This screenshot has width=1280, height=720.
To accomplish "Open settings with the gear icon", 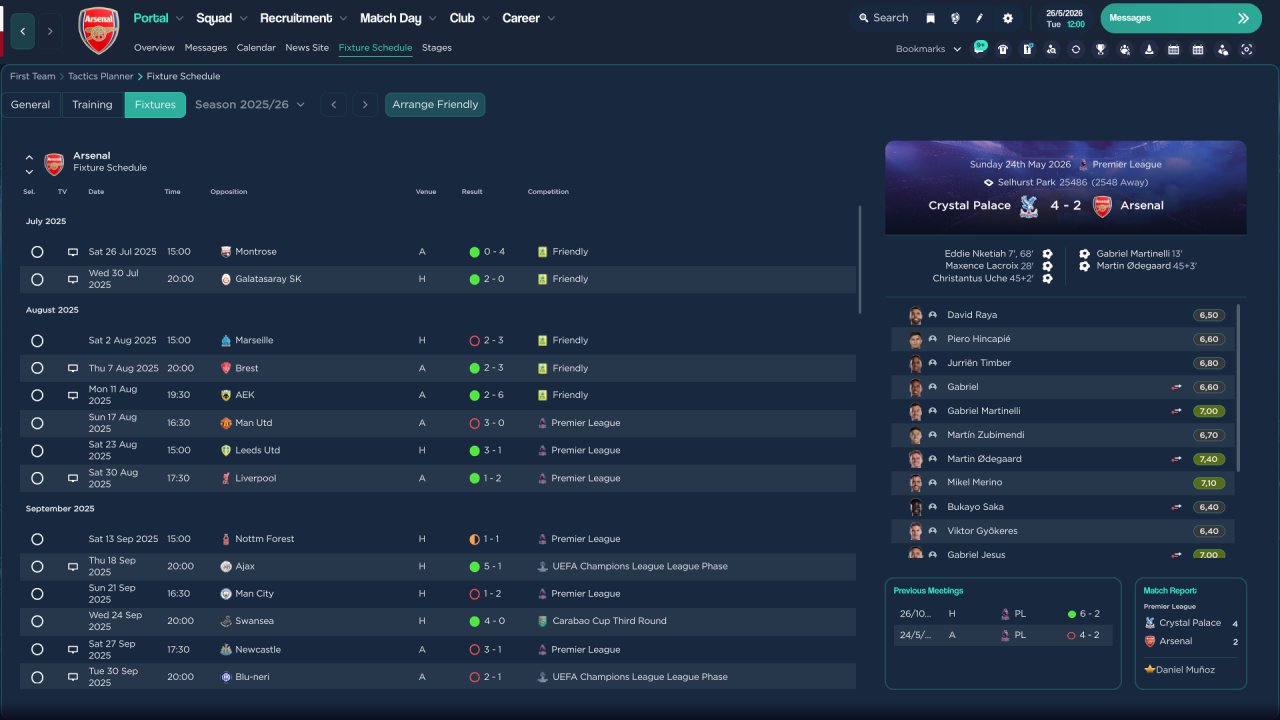I will pos(1007,18).
